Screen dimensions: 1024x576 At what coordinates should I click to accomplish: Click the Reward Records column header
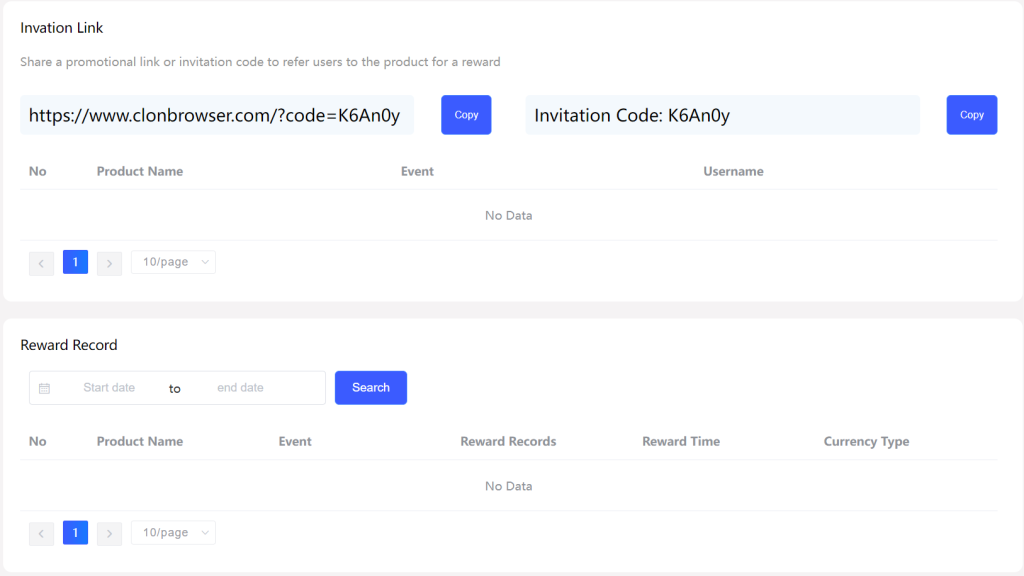pyautogui.click(x=508, y=441)
